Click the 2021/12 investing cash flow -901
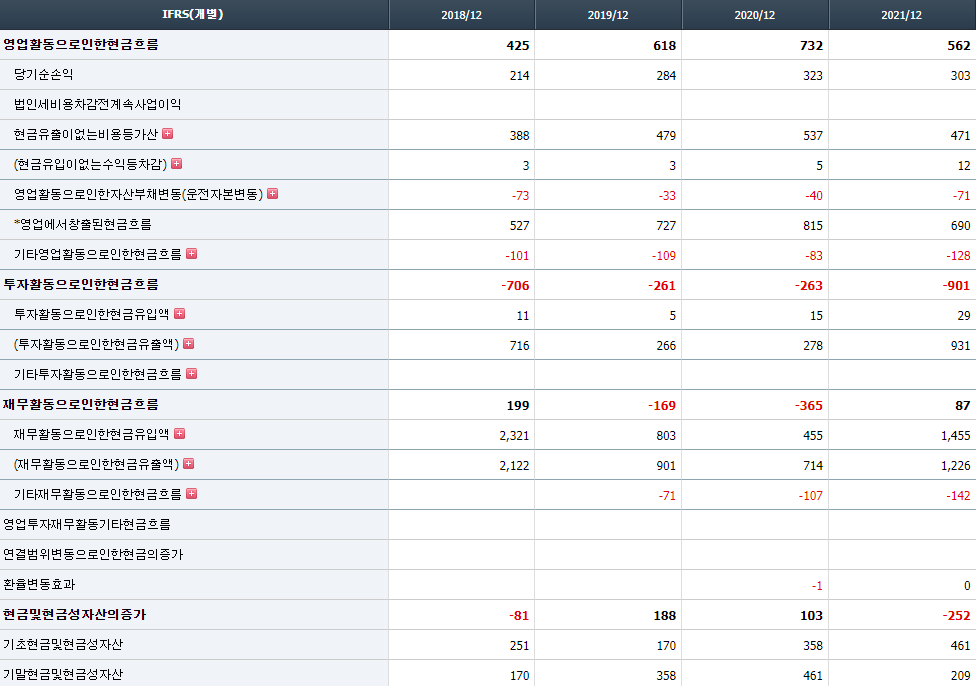The width and height of the screenshot is (980, 686). click(956, 286)
